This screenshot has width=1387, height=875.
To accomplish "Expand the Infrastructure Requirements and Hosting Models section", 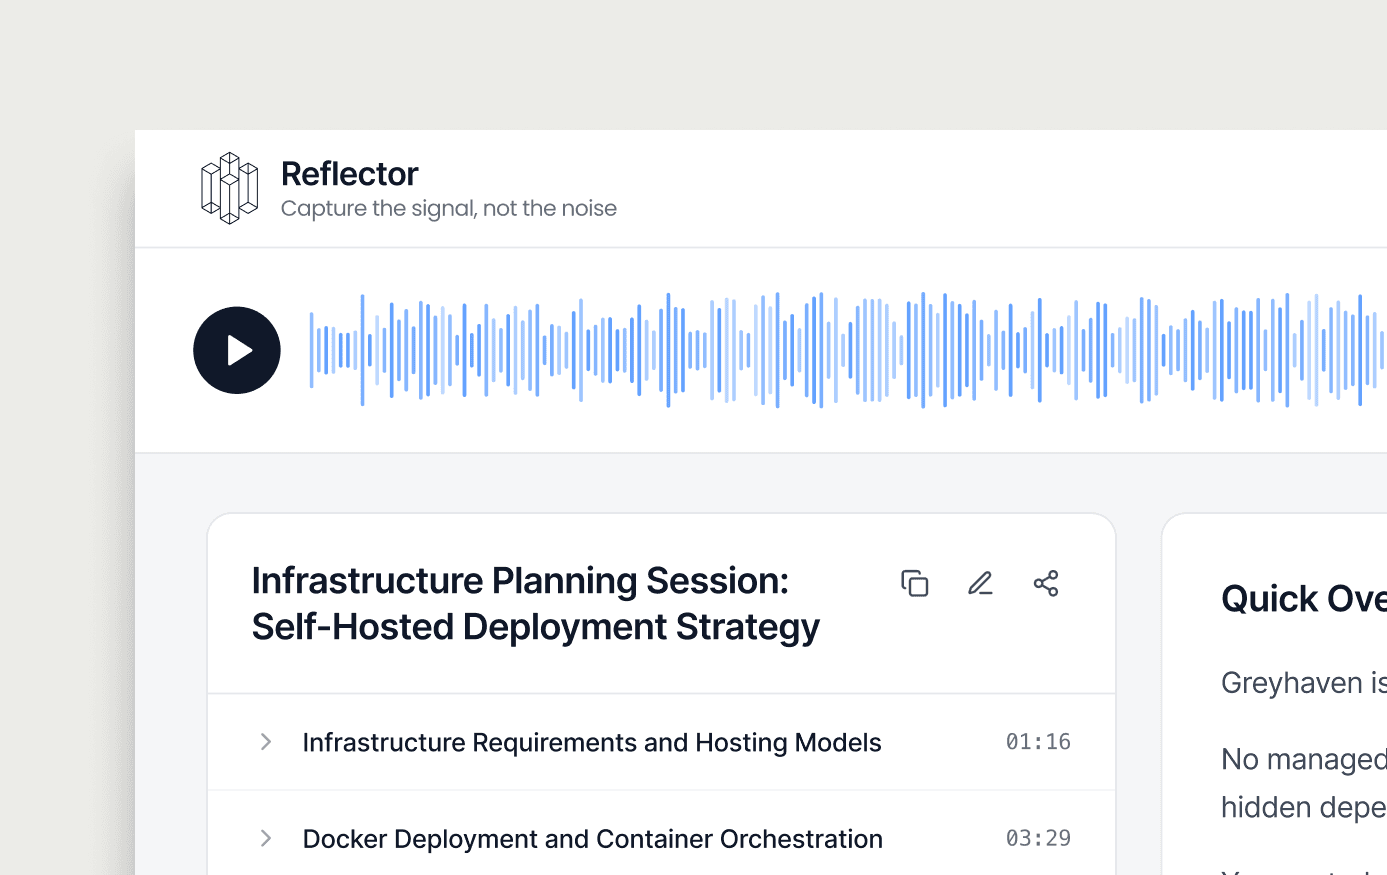I will (x=265, y=742).
